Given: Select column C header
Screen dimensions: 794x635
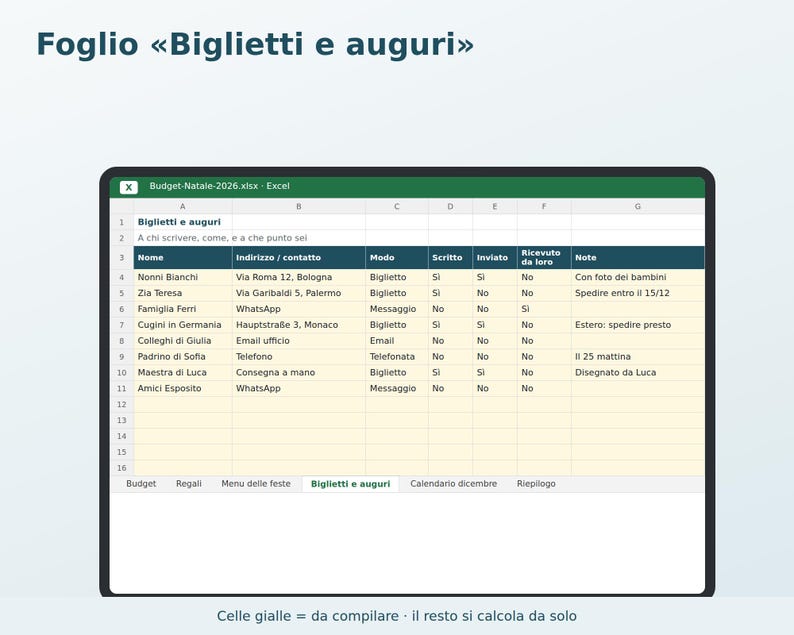Looking at the screenshot, I should coord(396,206).
